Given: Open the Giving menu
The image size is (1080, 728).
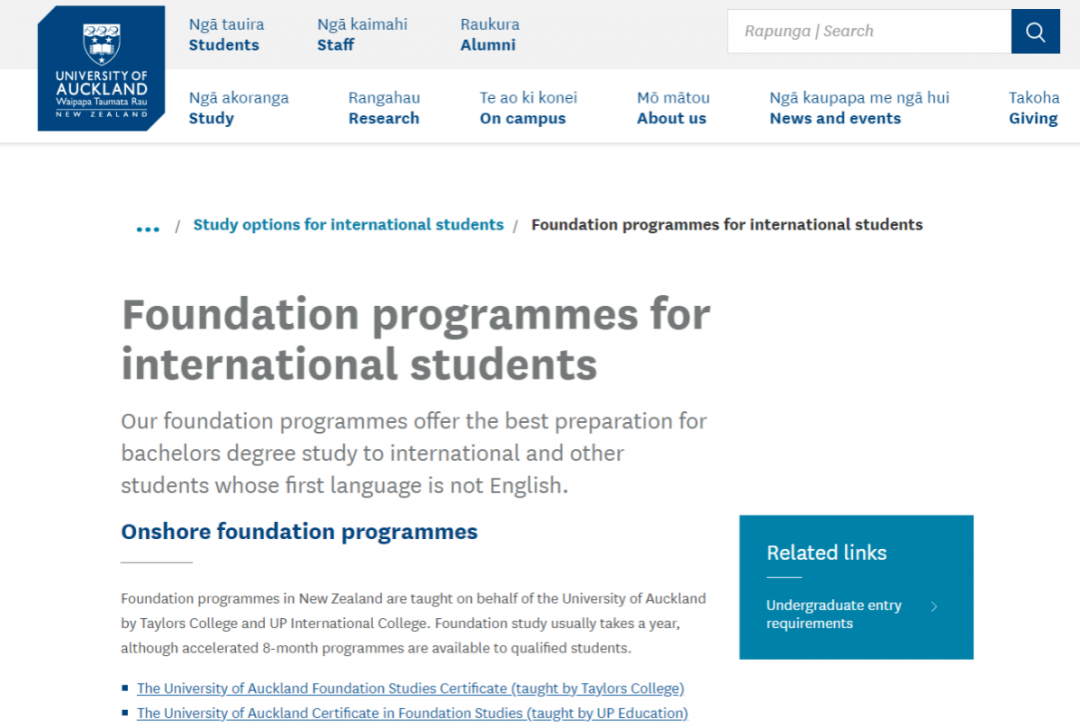Looking at the screenshot, I should click(x=1034, y=108).
